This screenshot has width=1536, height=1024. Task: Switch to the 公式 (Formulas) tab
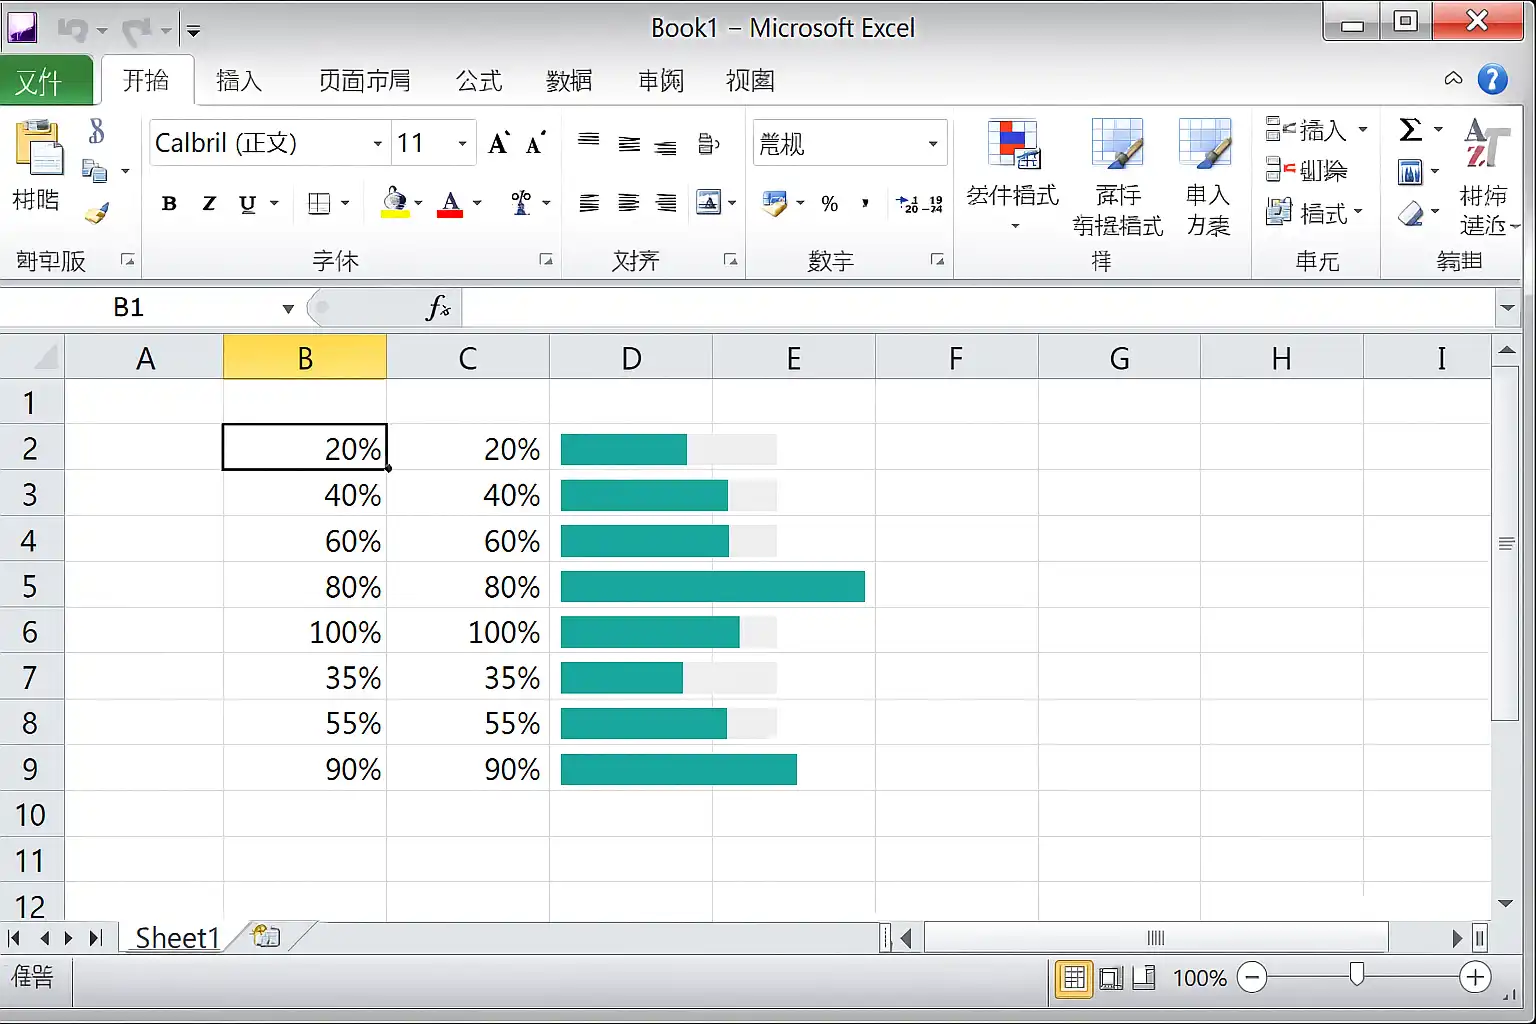(x=479, y=81)
